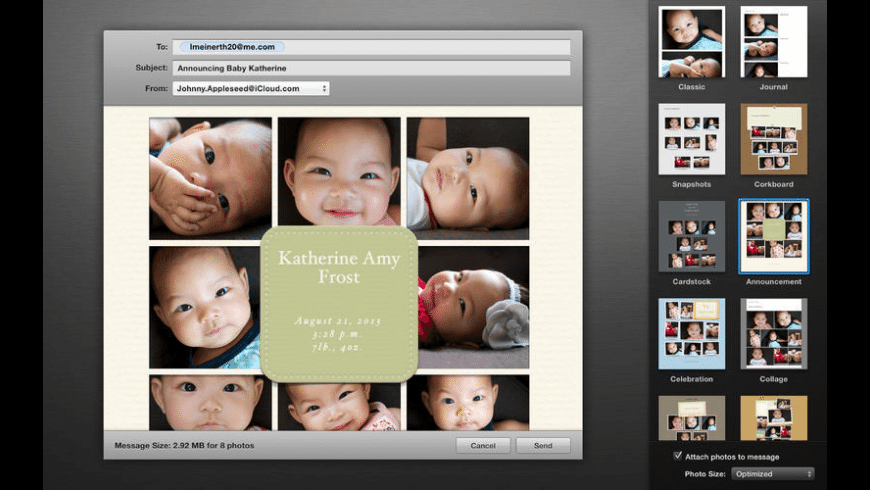Open the From address dropdown
This screenshot has height=490, width=870.
[x=251, y=88]
